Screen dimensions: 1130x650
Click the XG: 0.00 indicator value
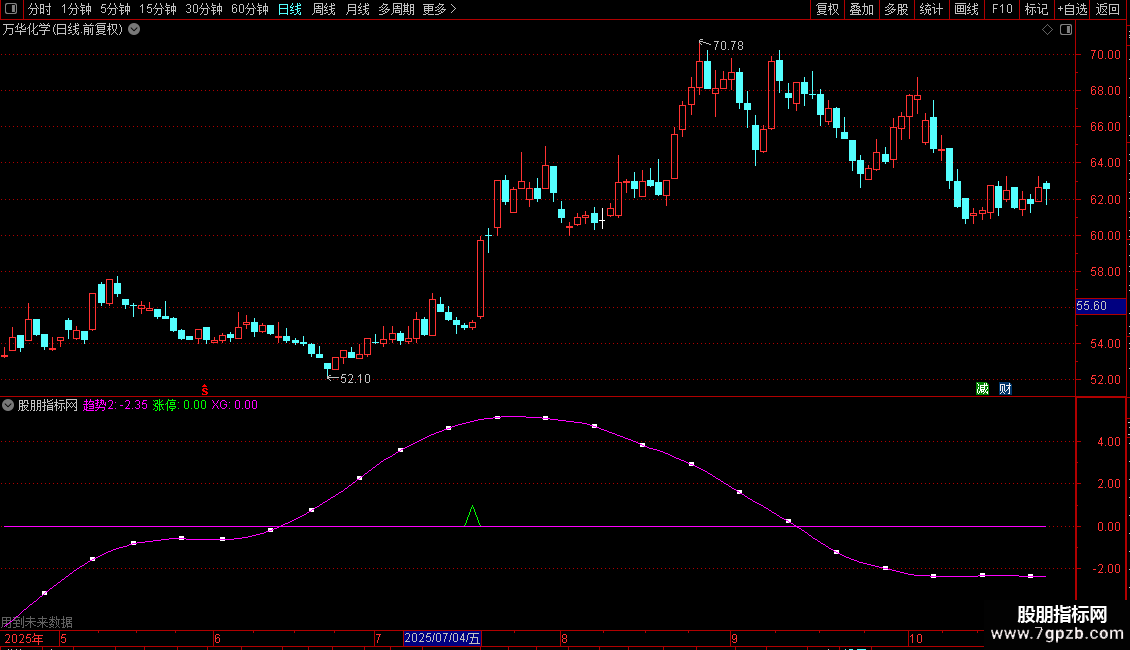234,405
